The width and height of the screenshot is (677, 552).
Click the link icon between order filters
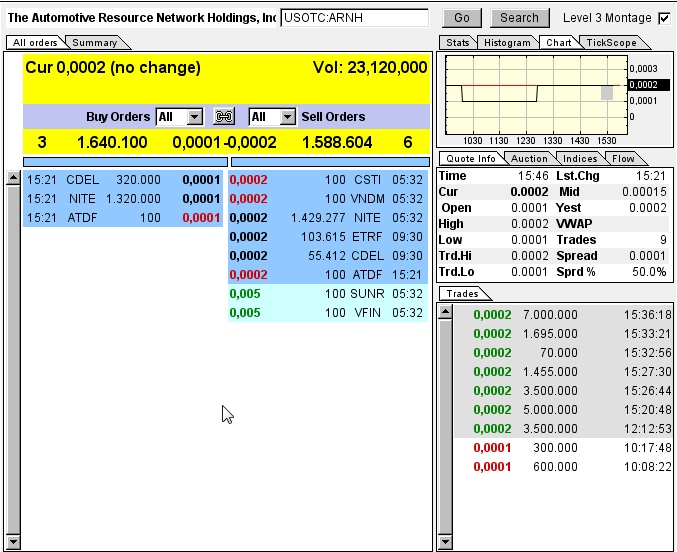[x=225, y=117]
